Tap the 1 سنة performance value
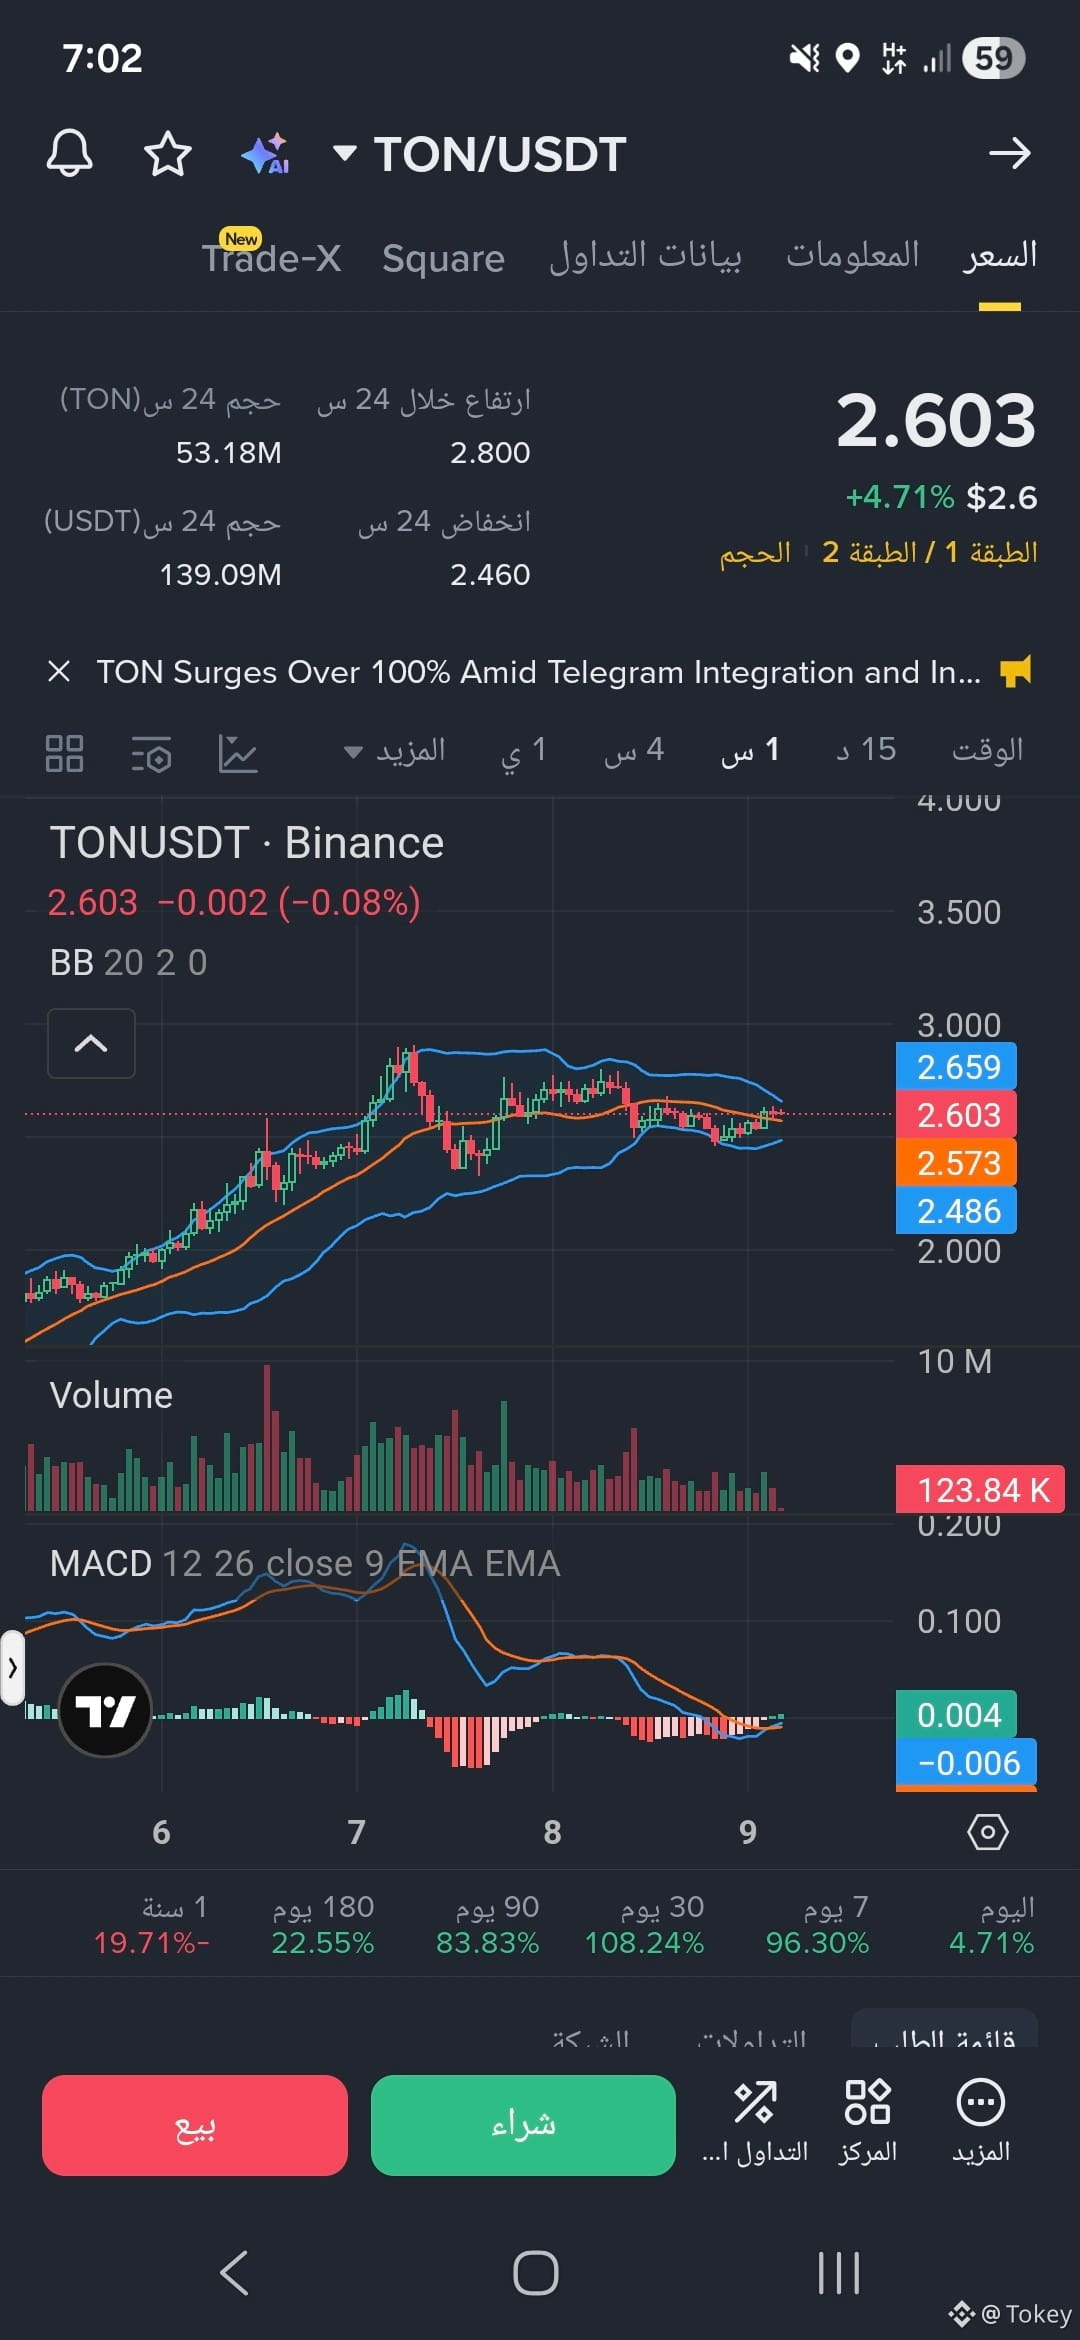The image size is (1080, 2340). (x=152, y=1943)
